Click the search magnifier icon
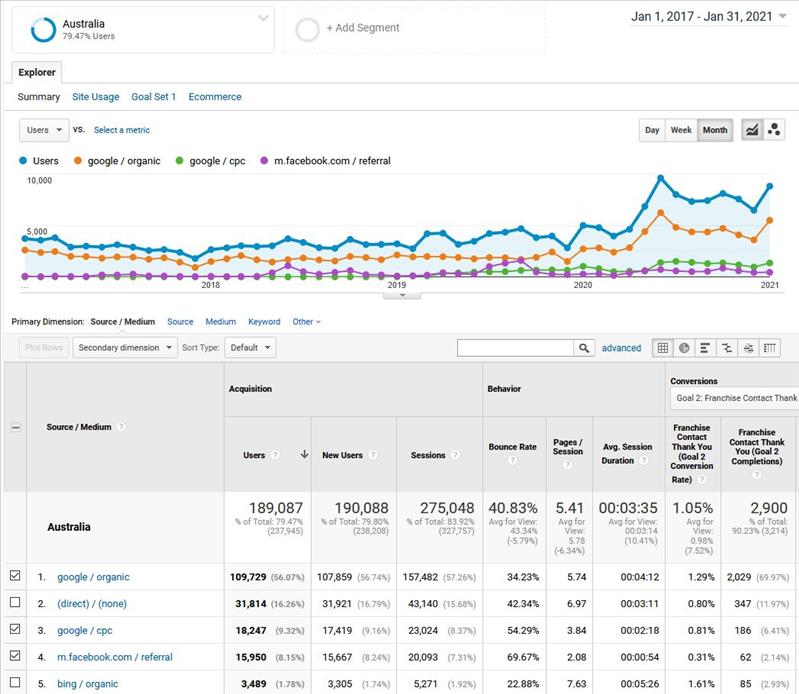The image size is (799, 694). (x=584, y=348)
